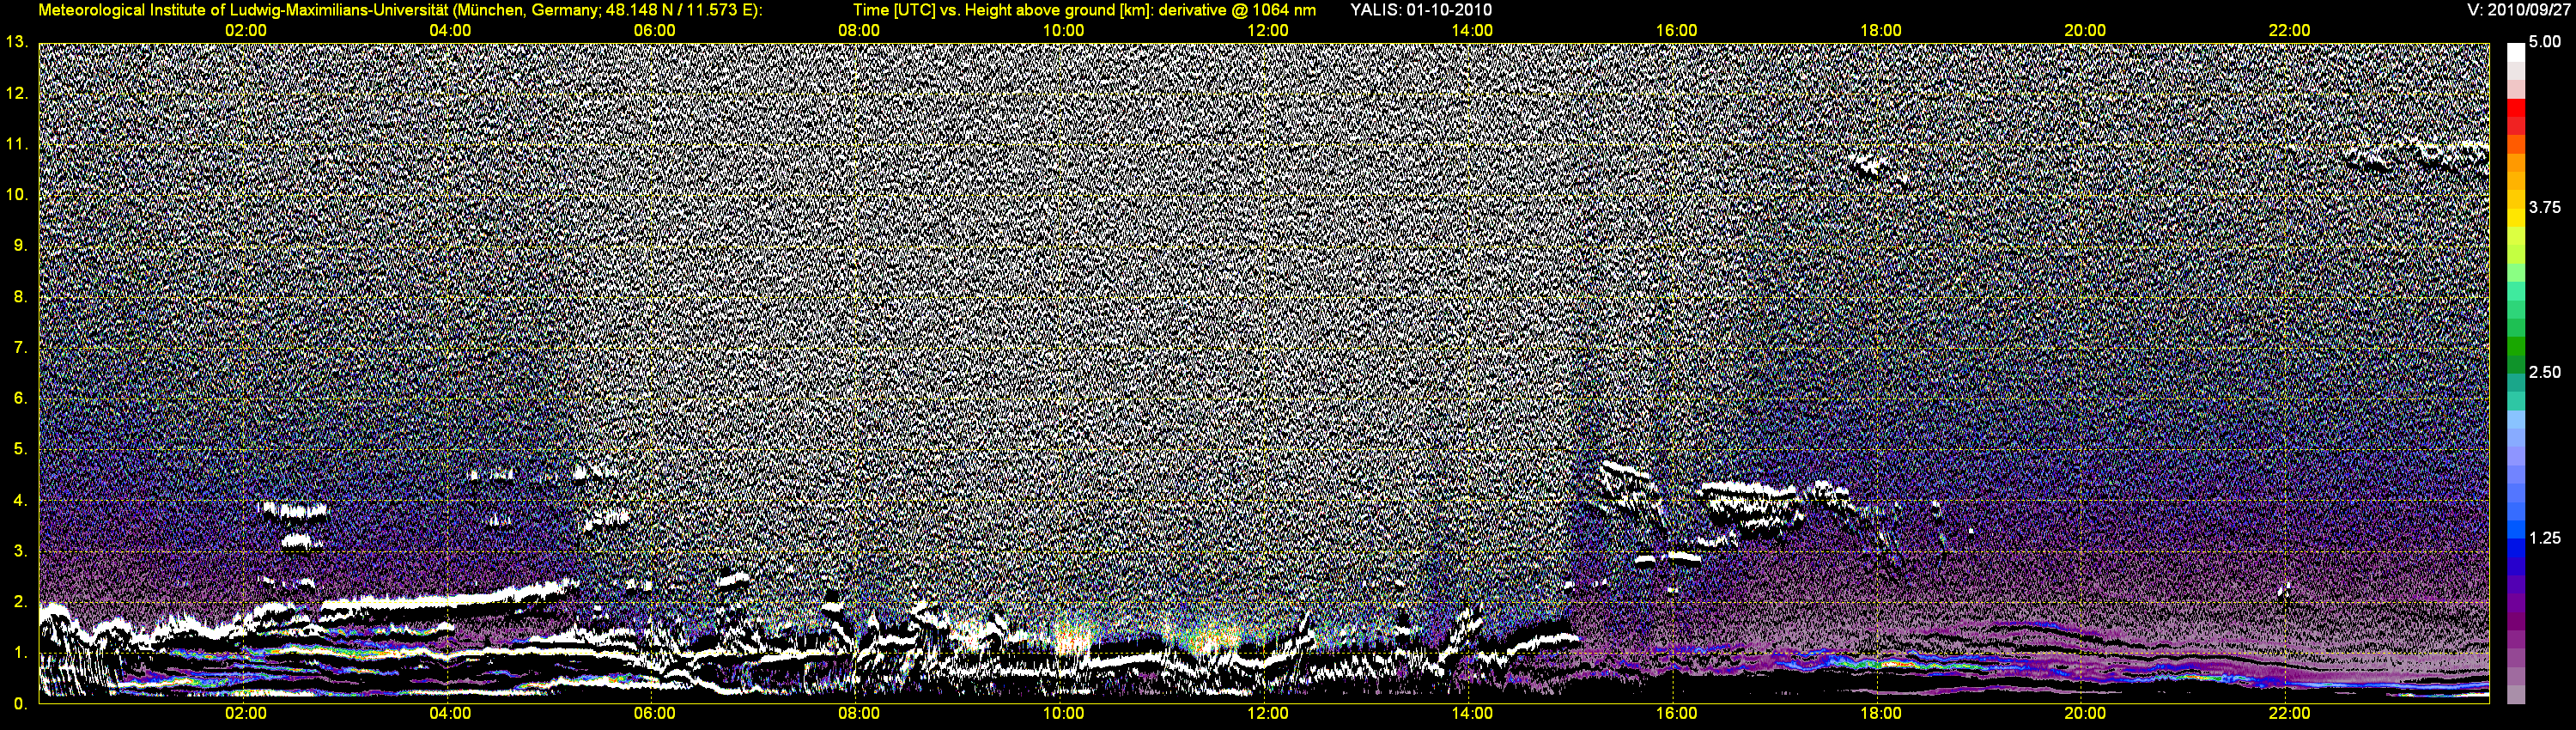Click the 3. height axis label
The image size is (2576, 730).
coord(20,551)
